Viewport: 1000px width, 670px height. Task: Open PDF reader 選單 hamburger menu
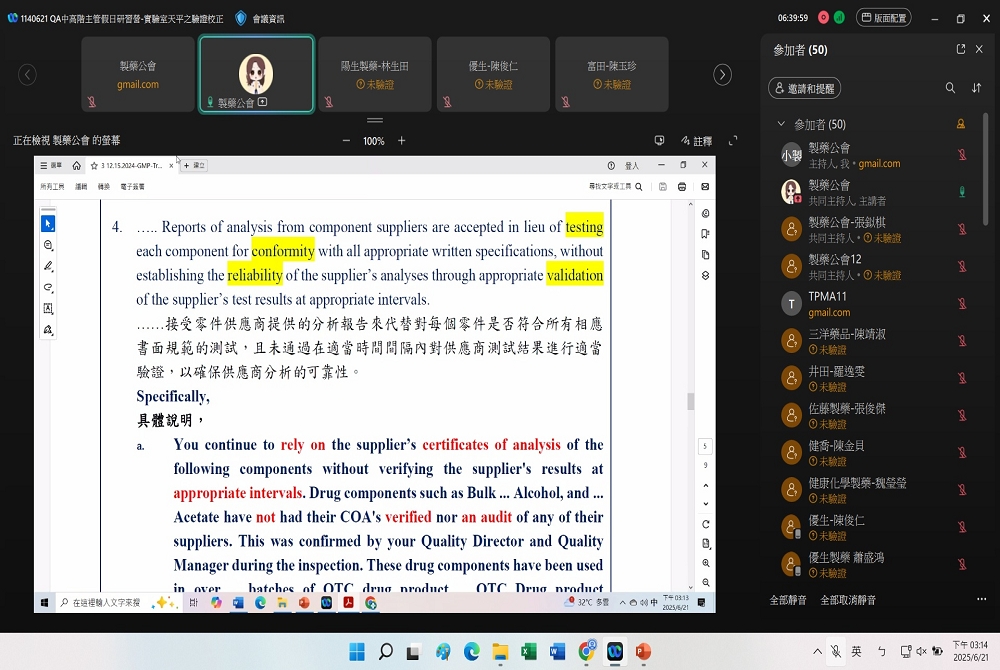51,165
